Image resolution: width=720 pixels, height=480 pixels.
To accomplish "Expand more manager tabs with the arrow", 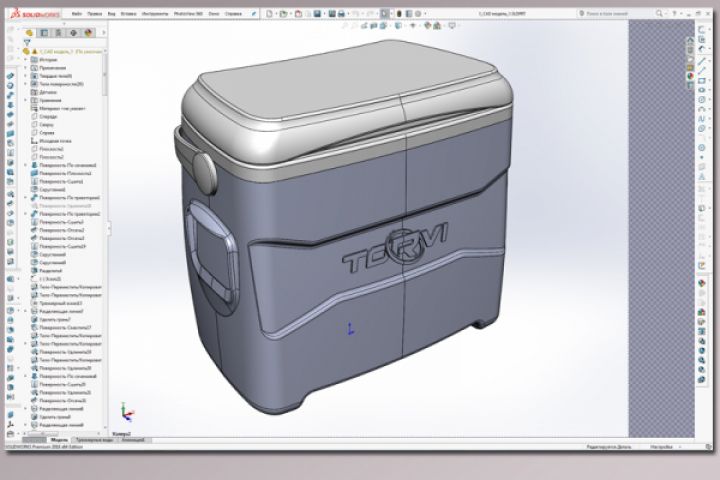I will 103,33.
